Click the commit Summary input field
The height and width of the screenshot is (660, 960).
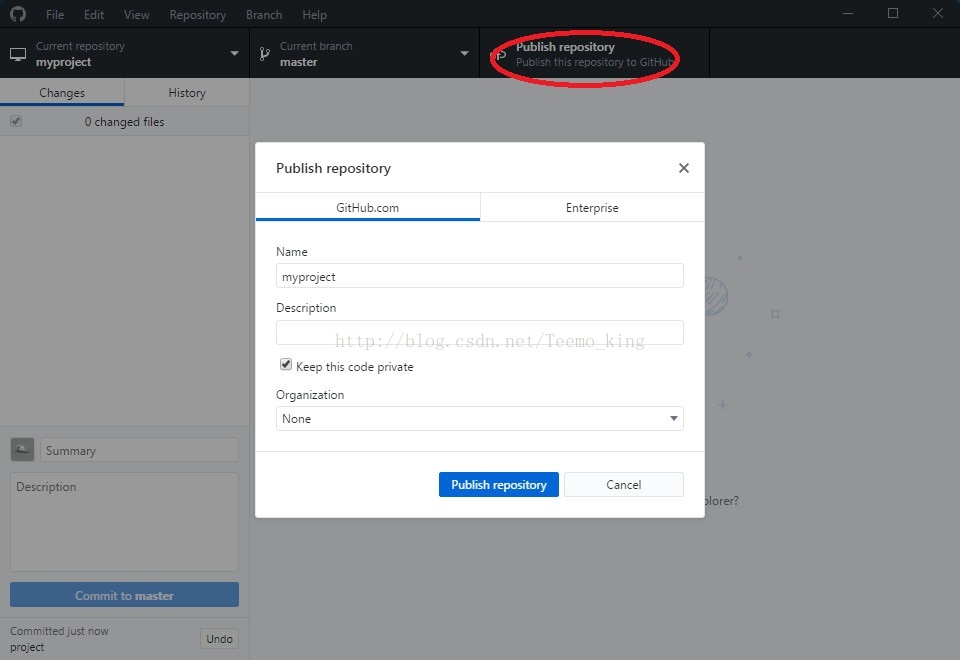139,450
